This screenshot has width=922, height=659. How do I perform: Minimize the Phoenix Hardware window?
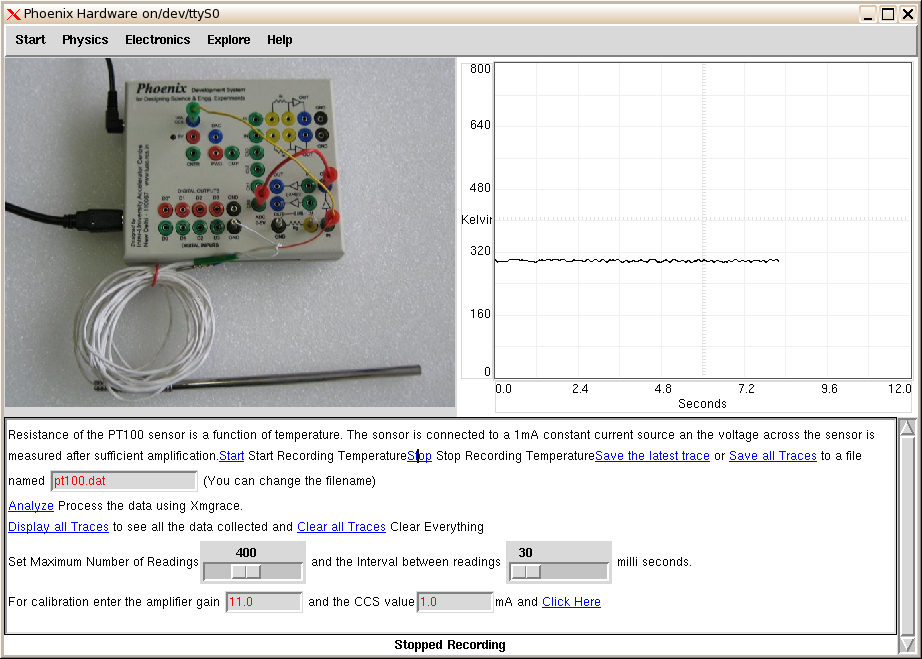868,14
